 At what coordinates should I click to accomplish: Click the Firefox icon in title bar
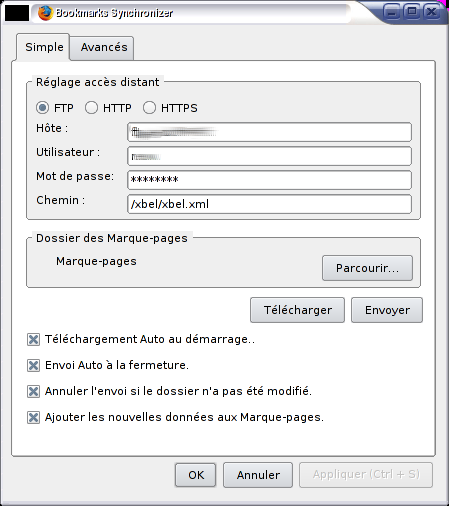[45, 13]
